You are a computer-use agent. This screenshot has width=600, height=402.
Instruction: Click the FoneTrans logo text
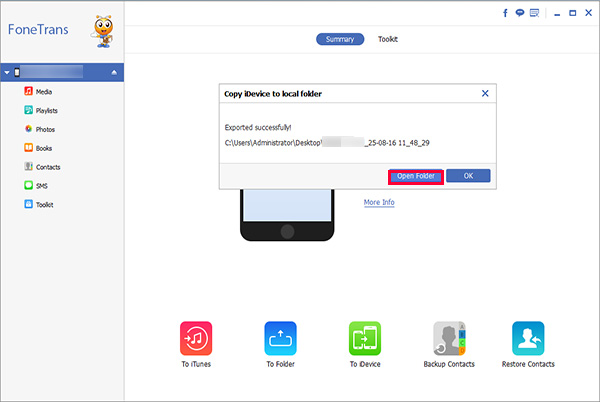tap(38, 29)
